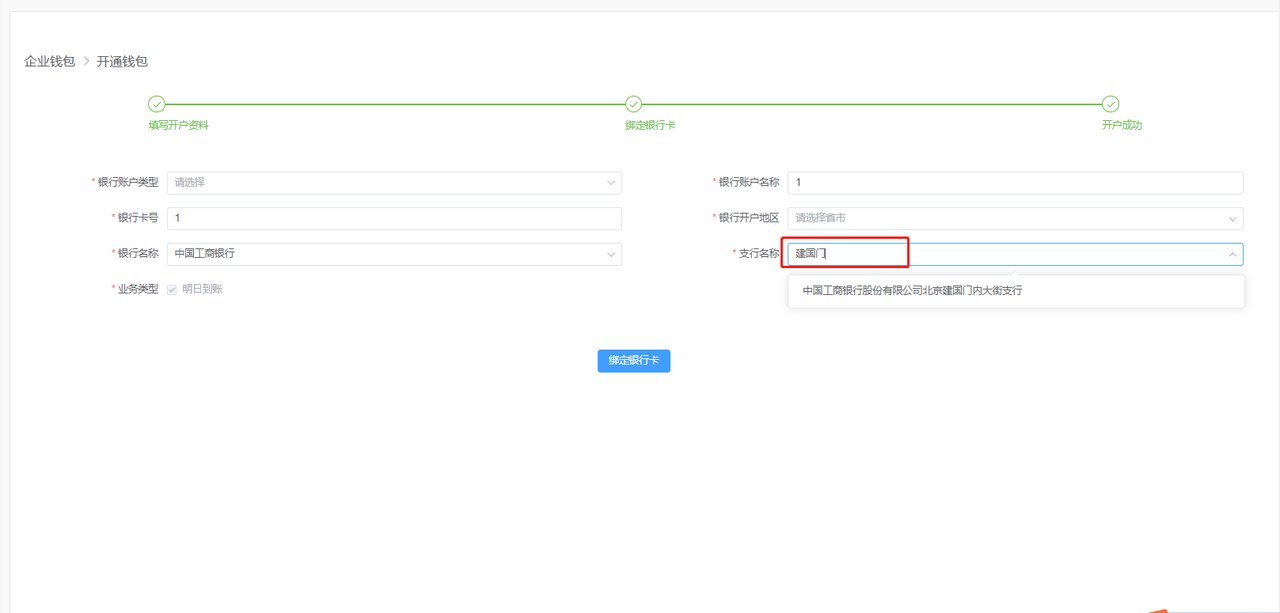
Task: Go to the 填写开户资料 step label
Action: point(178,126)
